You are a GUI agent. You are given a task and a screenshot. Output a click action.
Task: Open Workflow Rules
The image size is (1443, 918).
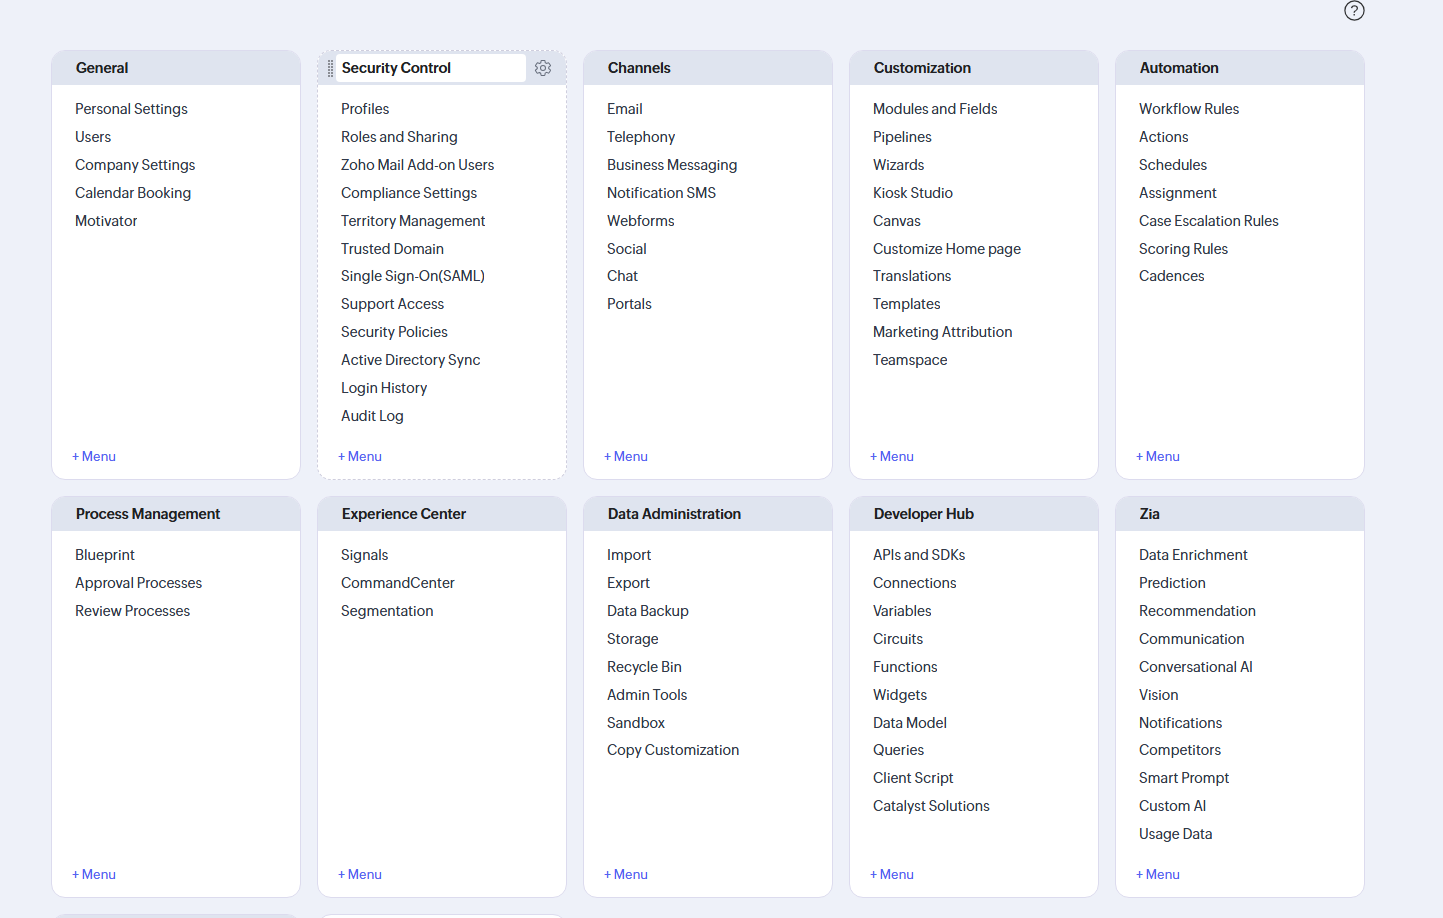pyautogui.click(x=1189, y=109)
